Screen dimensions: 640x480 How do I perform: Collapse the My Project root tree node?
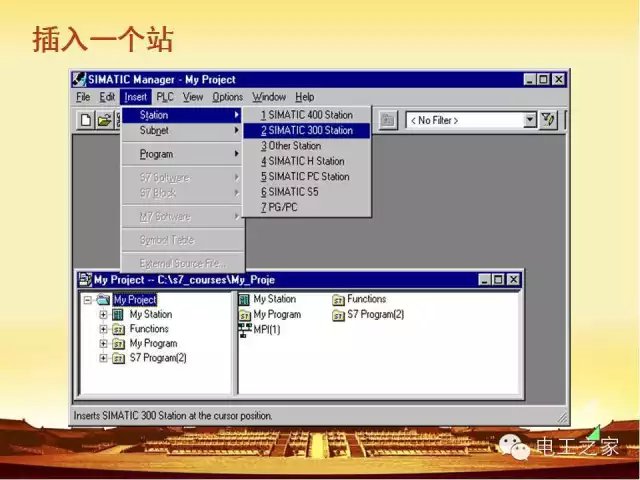tap(88, 299)
